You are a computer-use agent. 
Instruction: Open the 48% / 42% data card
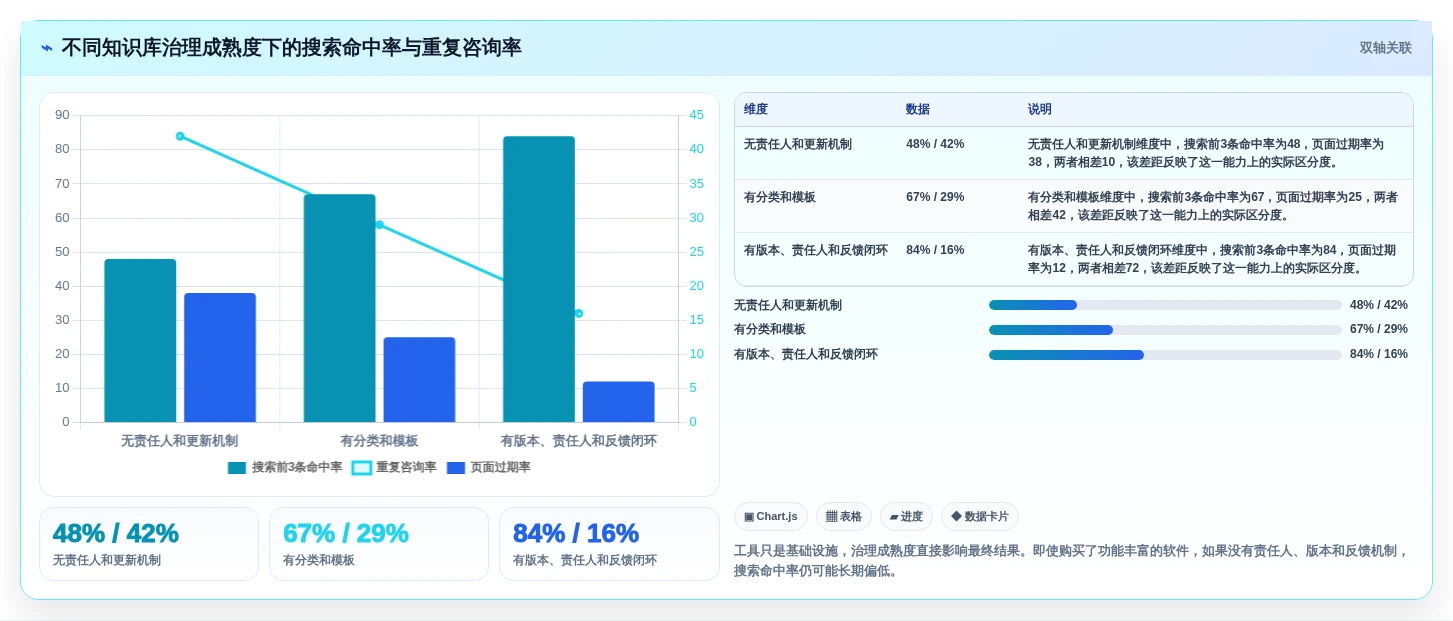pos(149,544)
